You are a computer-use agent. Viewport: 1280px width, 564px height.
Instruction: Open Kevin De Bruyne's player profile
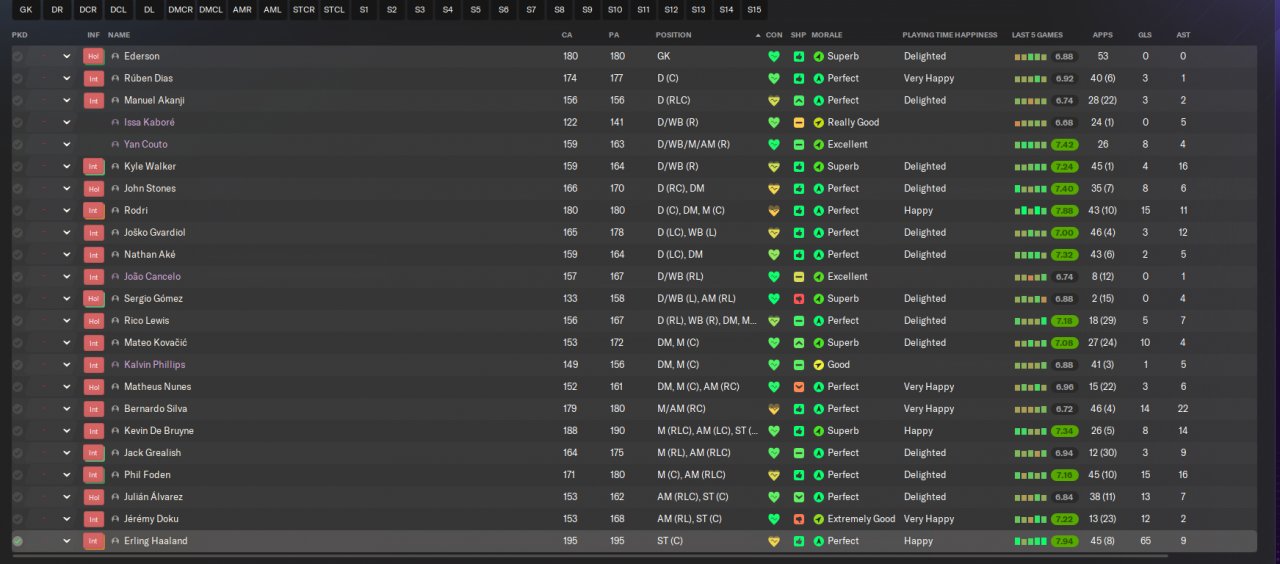(159, 431)
